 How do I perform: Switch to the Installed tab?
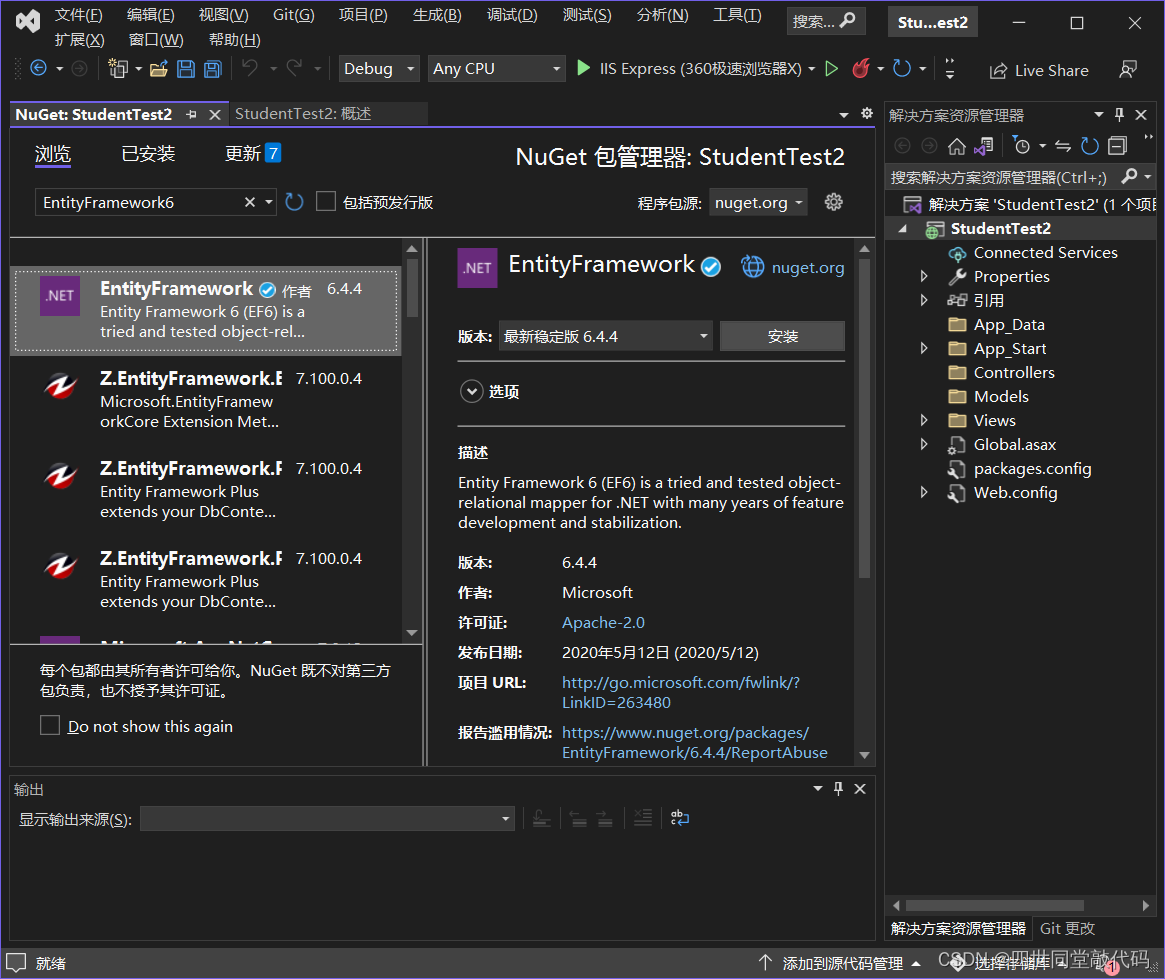pyautogui.click(x=148, y=154)
